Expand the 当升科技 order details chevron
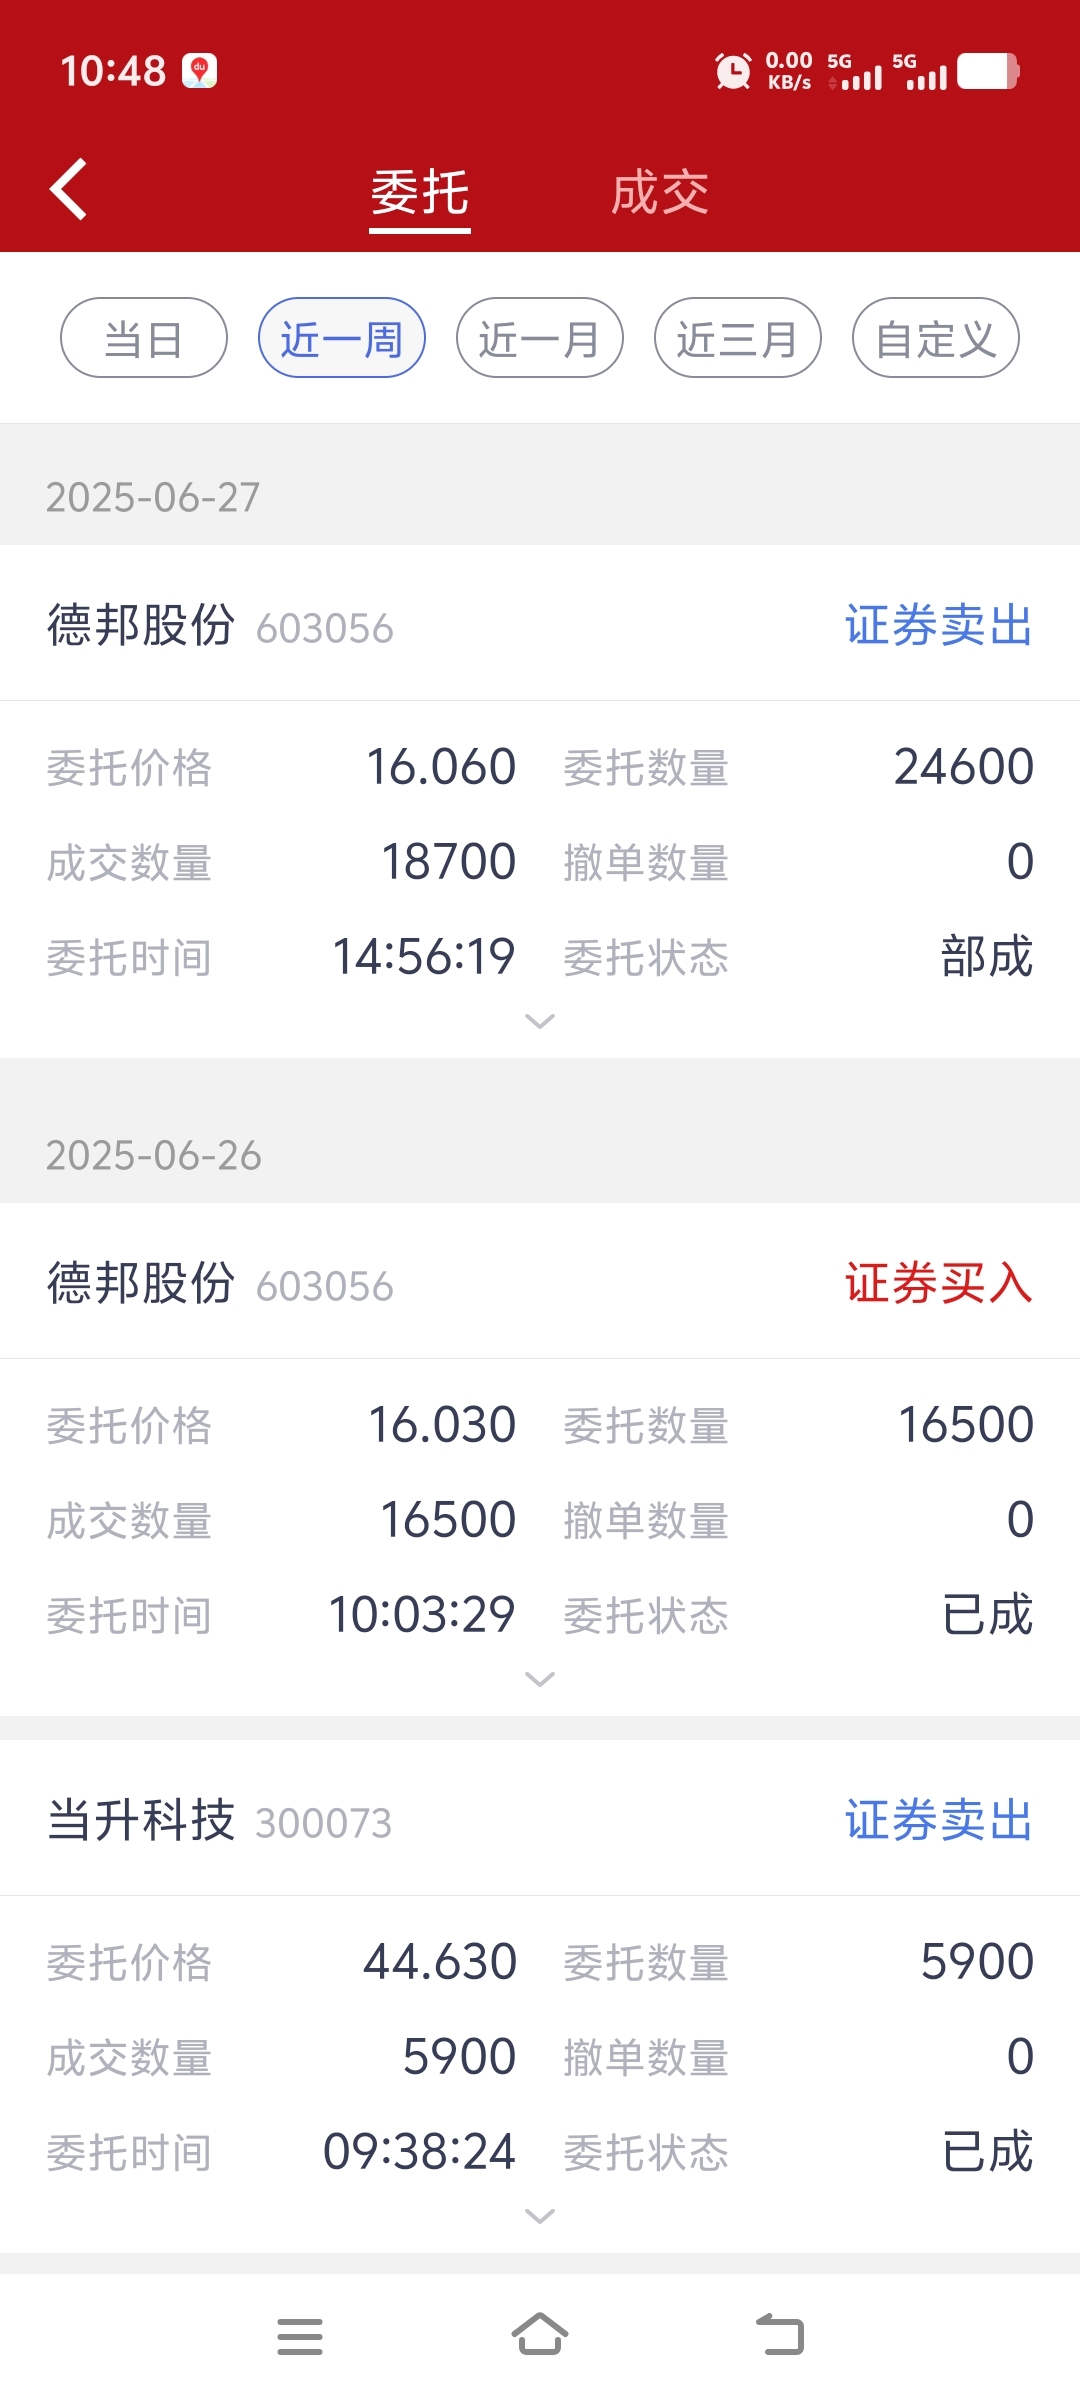The image size is (1080, 2400). (x=540, y=2216)
